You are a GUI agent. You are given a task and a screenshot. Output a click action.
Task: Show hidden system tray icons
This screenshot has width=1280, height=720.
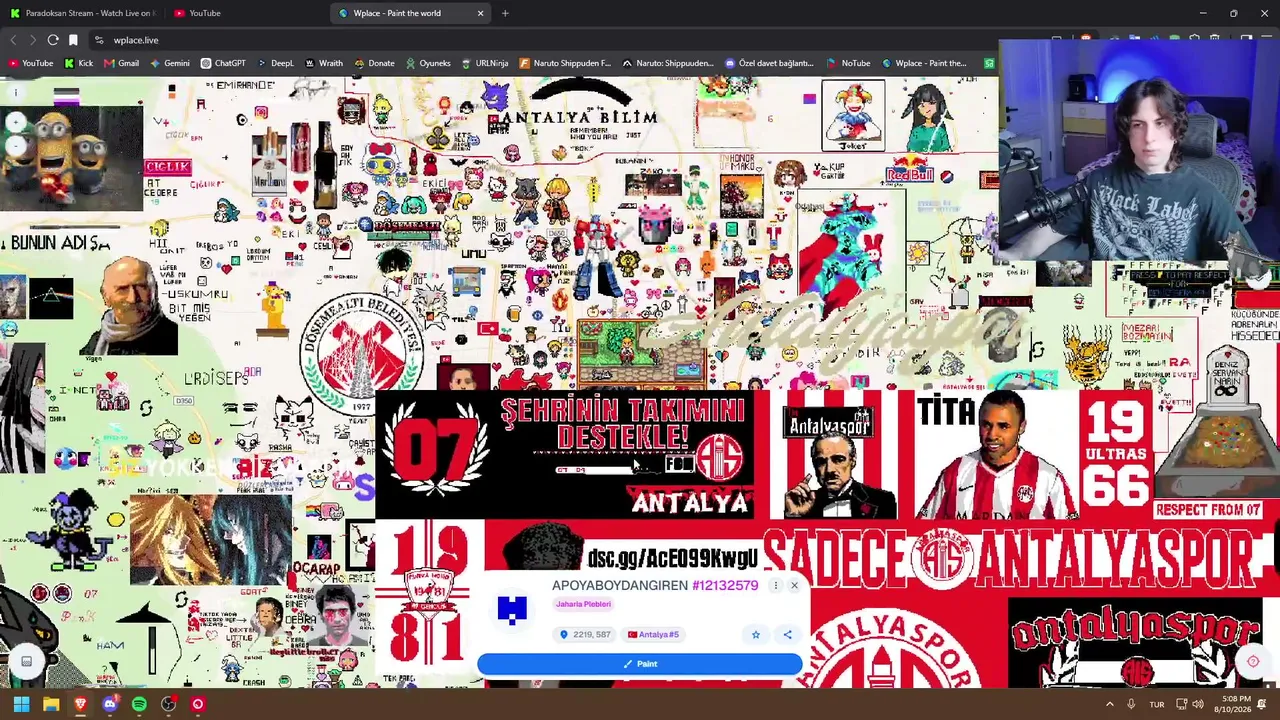tap(1109, 704)
